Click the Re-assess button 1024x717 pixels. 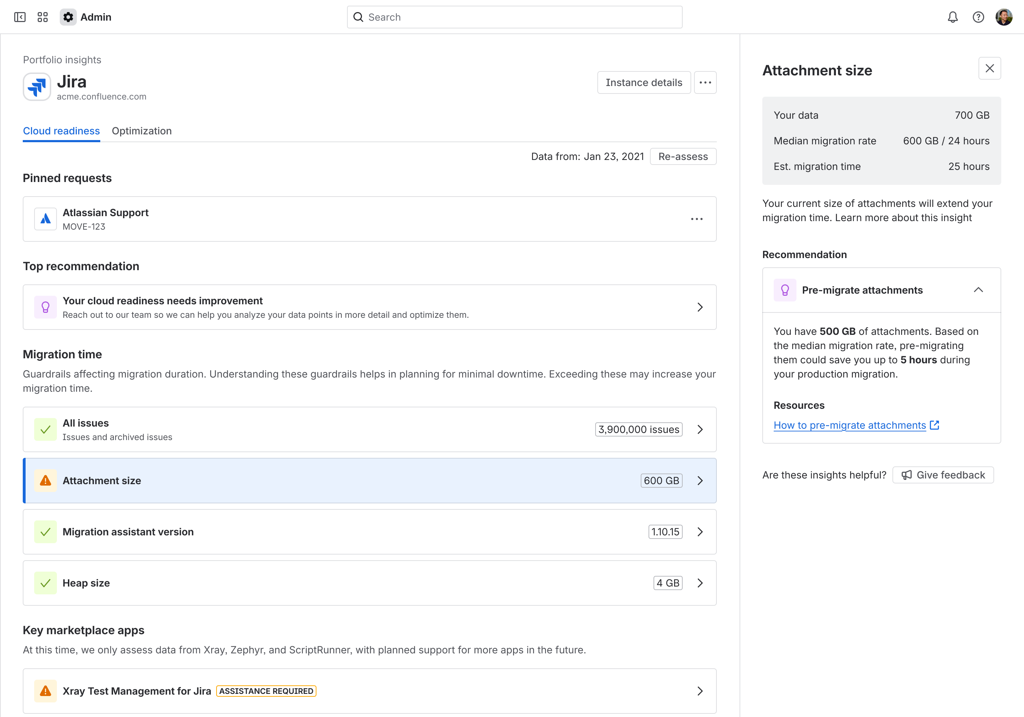tap(683, 156)
